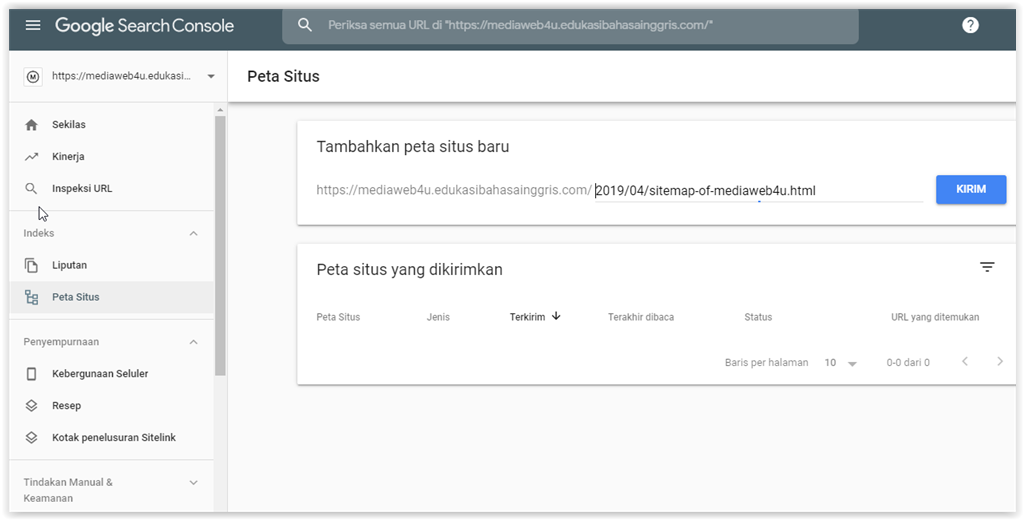Click the Google Search Console logo
This screenshot has height=520, width=1024.
coord(144,25)
